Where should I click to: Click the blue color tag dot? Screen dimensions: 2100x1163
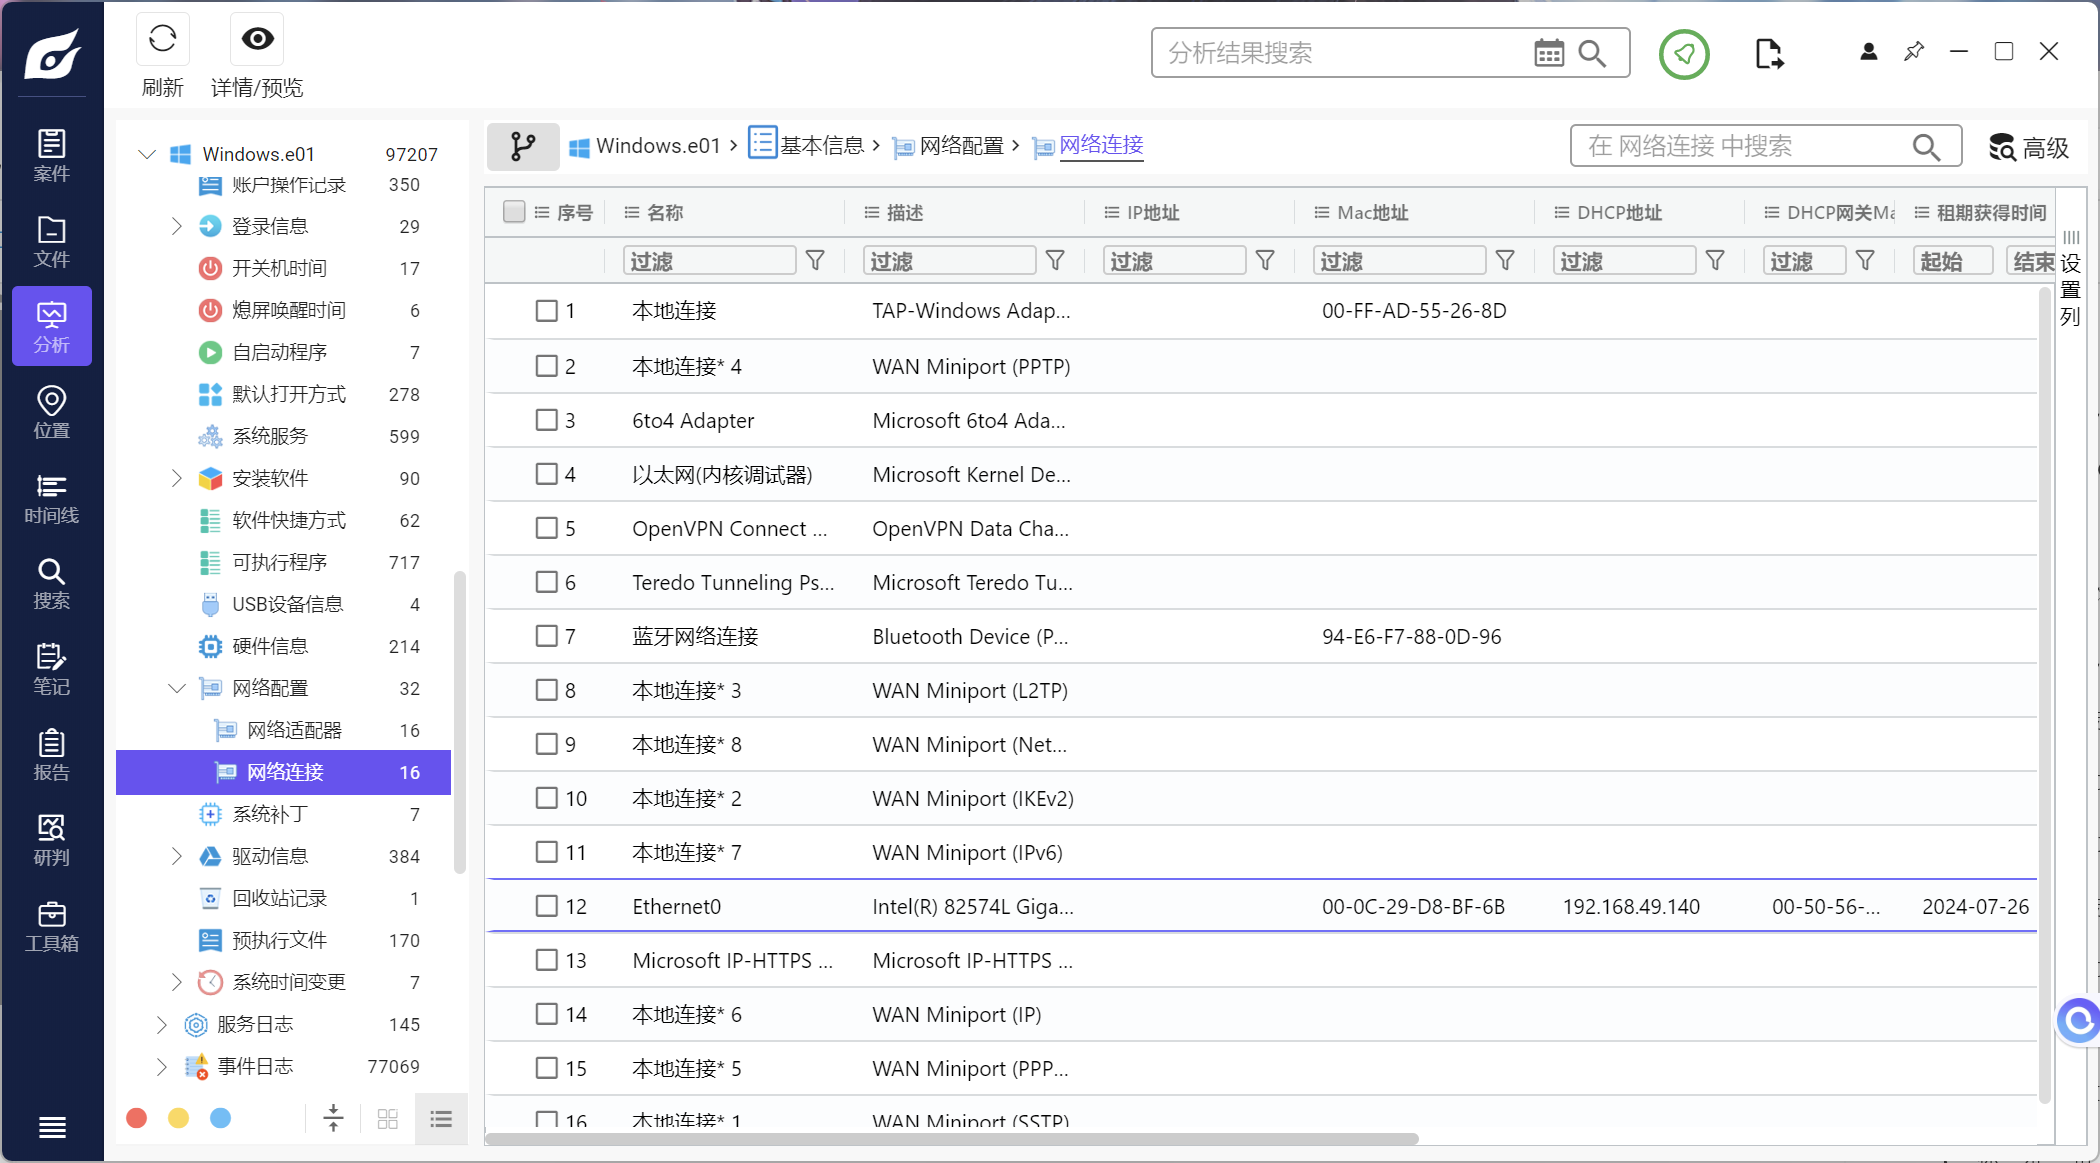tap(221, 1118)
